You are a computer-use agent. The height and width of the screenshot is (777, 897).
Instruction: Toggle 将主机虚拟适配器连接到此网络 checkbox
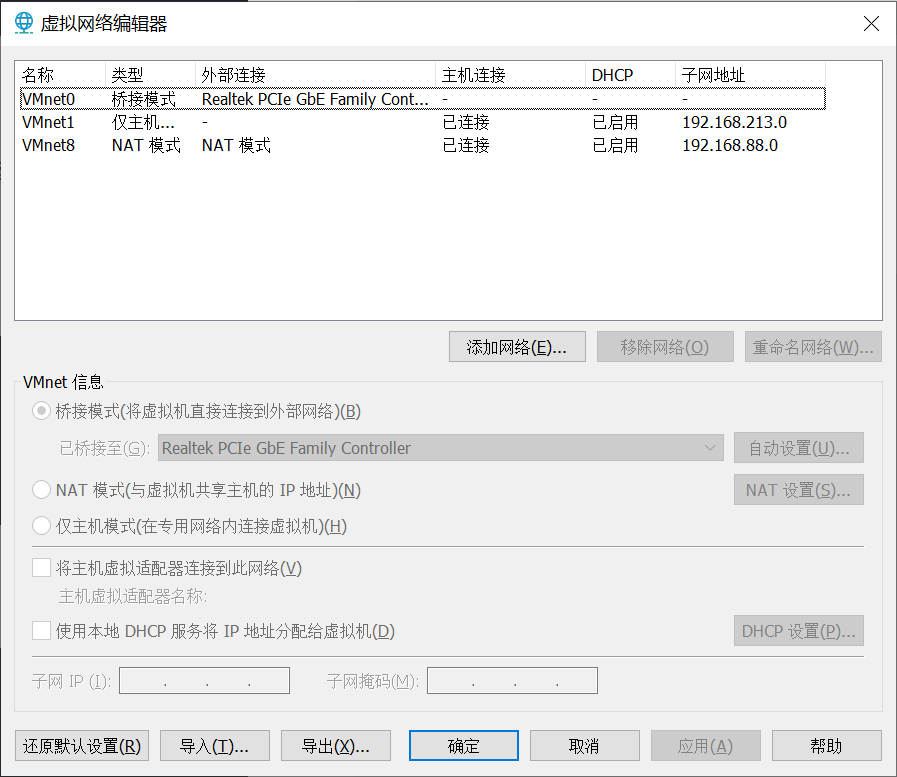[x=41, y=568]
